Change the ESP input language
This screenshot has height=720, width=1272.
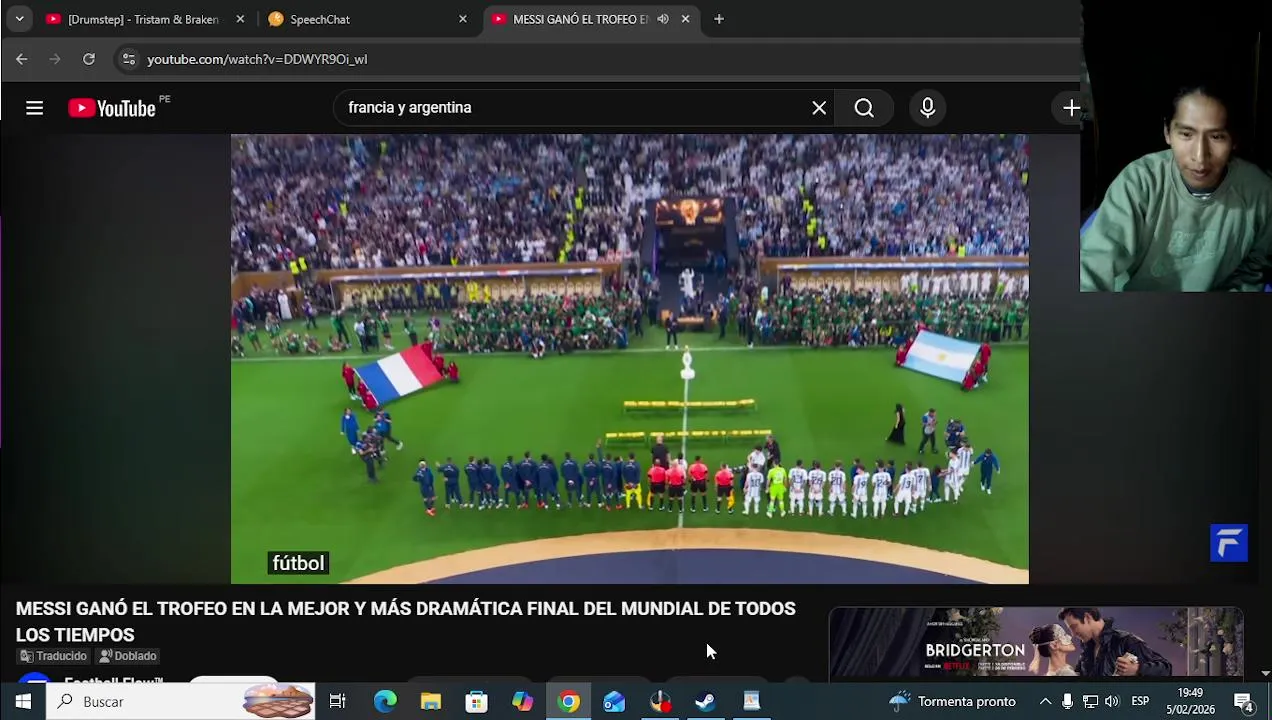1140,702
